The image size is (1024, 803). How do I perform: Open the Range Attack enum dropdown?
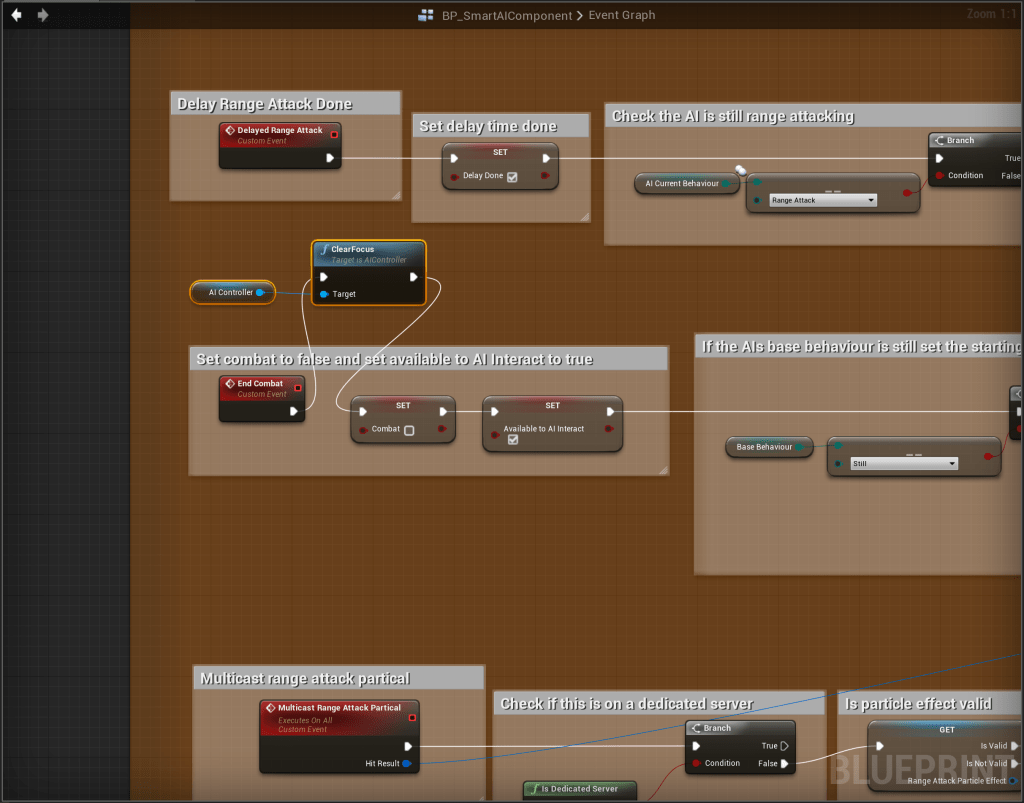[x=823, y=200]
